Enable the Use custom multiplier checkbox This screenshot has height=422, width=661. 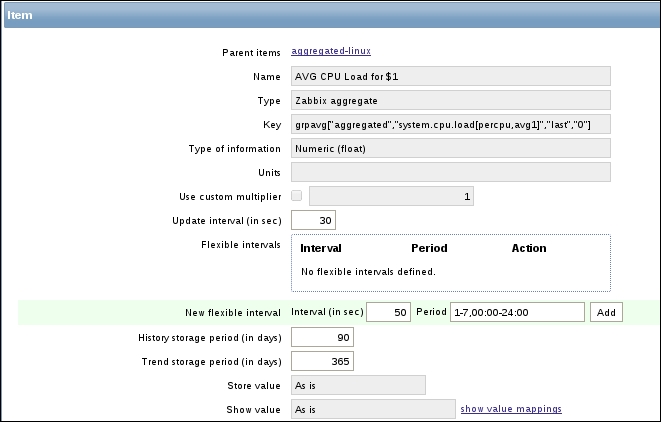[x=296, y=196]
